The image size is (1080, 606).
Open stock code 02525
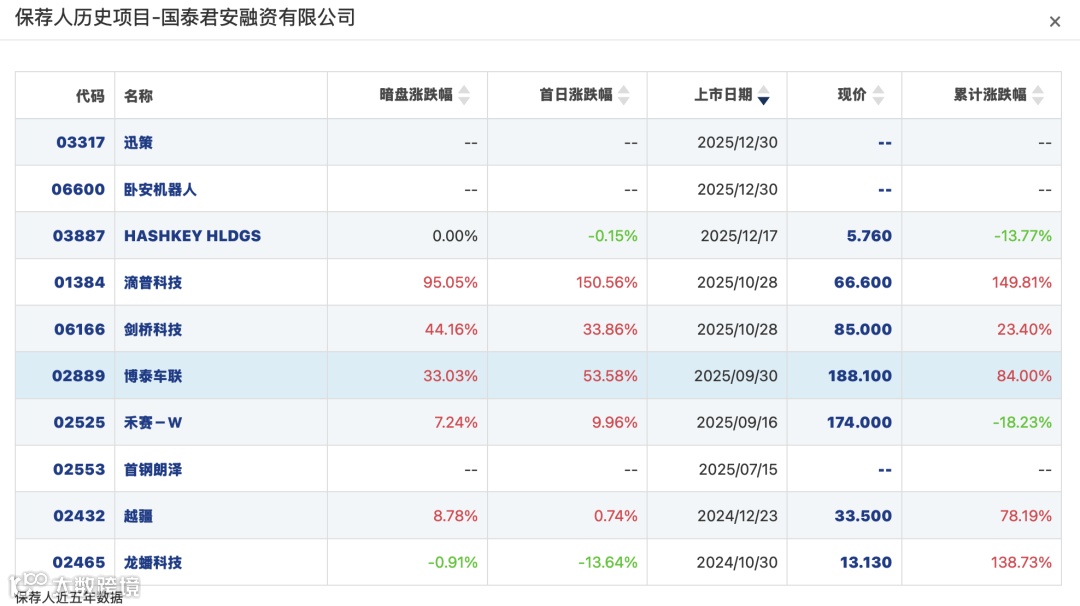tap(80, 422)
